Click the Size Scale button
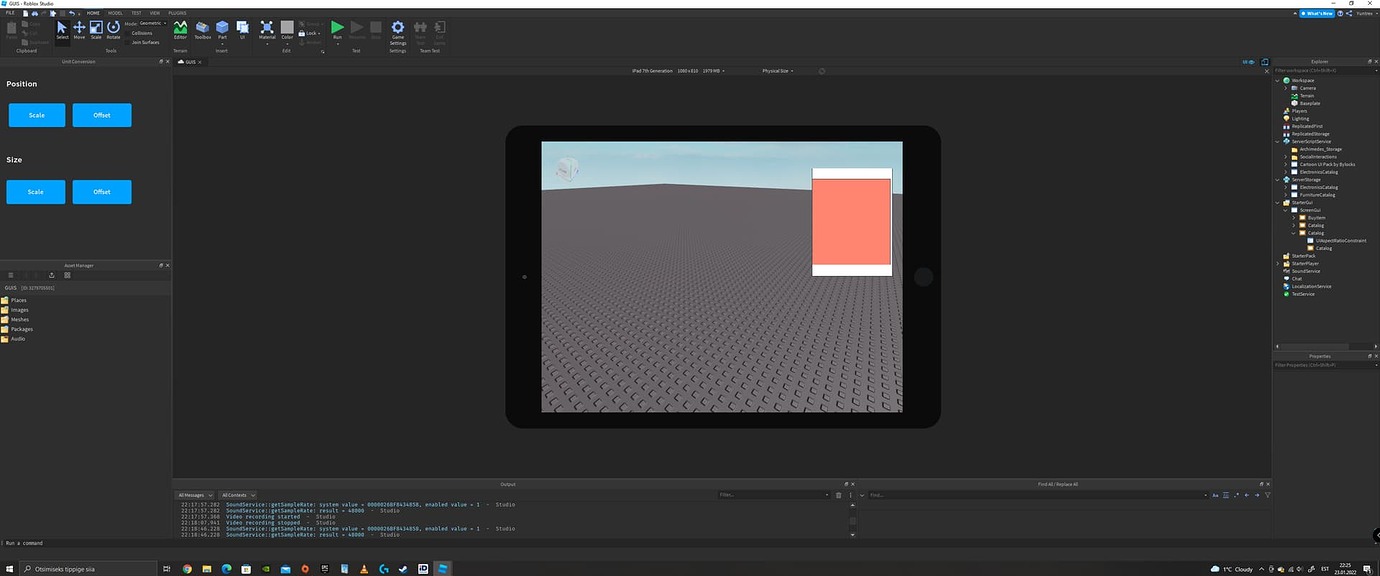 pos(36,192)
